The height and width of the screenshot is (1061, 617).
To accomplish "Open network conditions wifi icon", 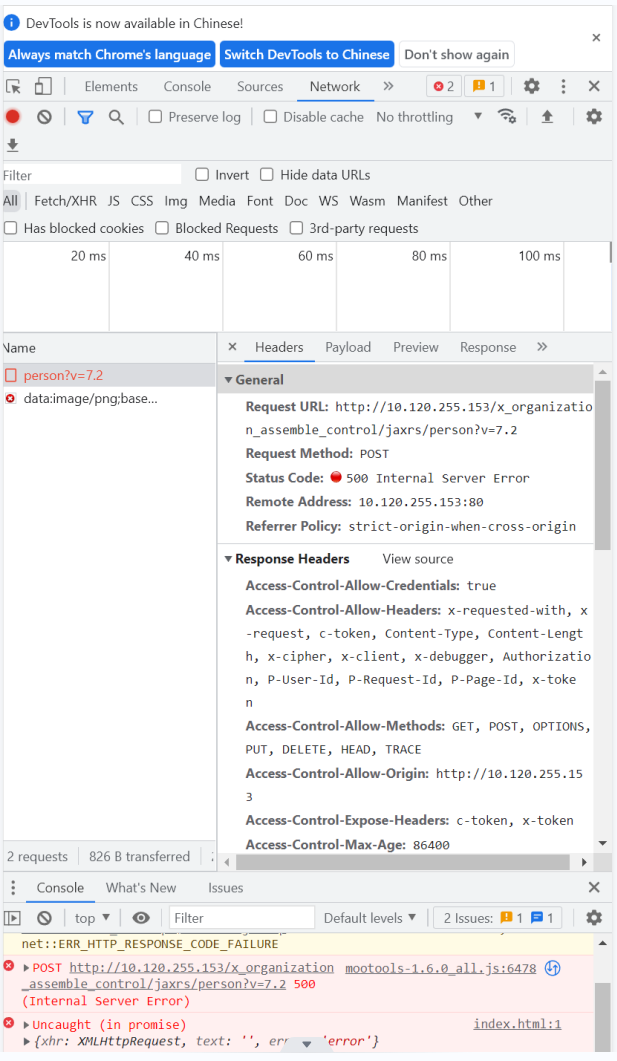I will (507, 116).
